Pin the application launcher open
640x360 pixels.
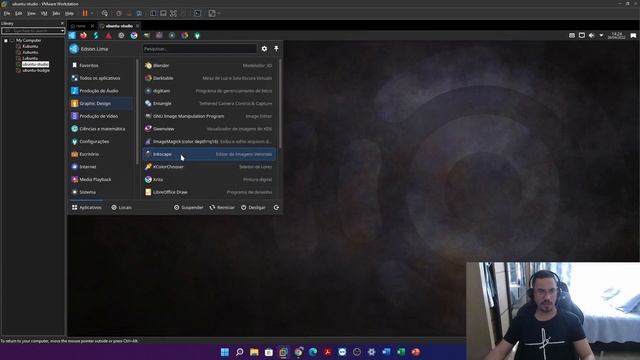tap(276, 49)
